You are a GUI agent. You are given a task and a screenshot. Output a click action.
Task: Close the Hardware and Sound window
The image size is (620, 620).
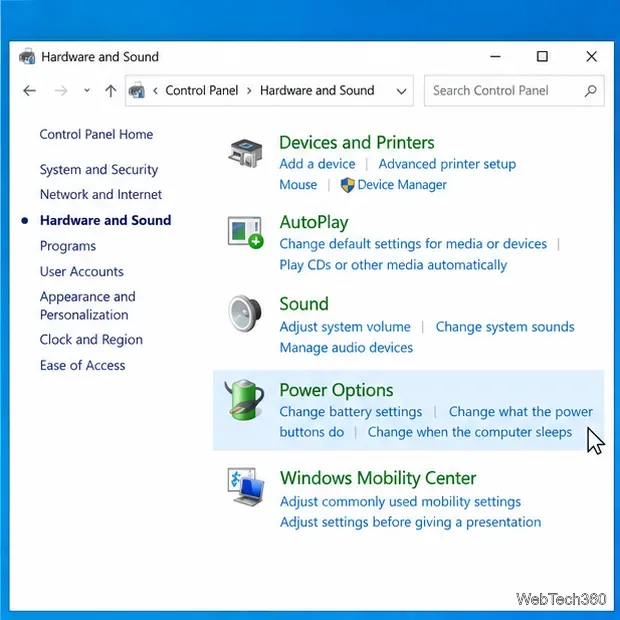592,57
